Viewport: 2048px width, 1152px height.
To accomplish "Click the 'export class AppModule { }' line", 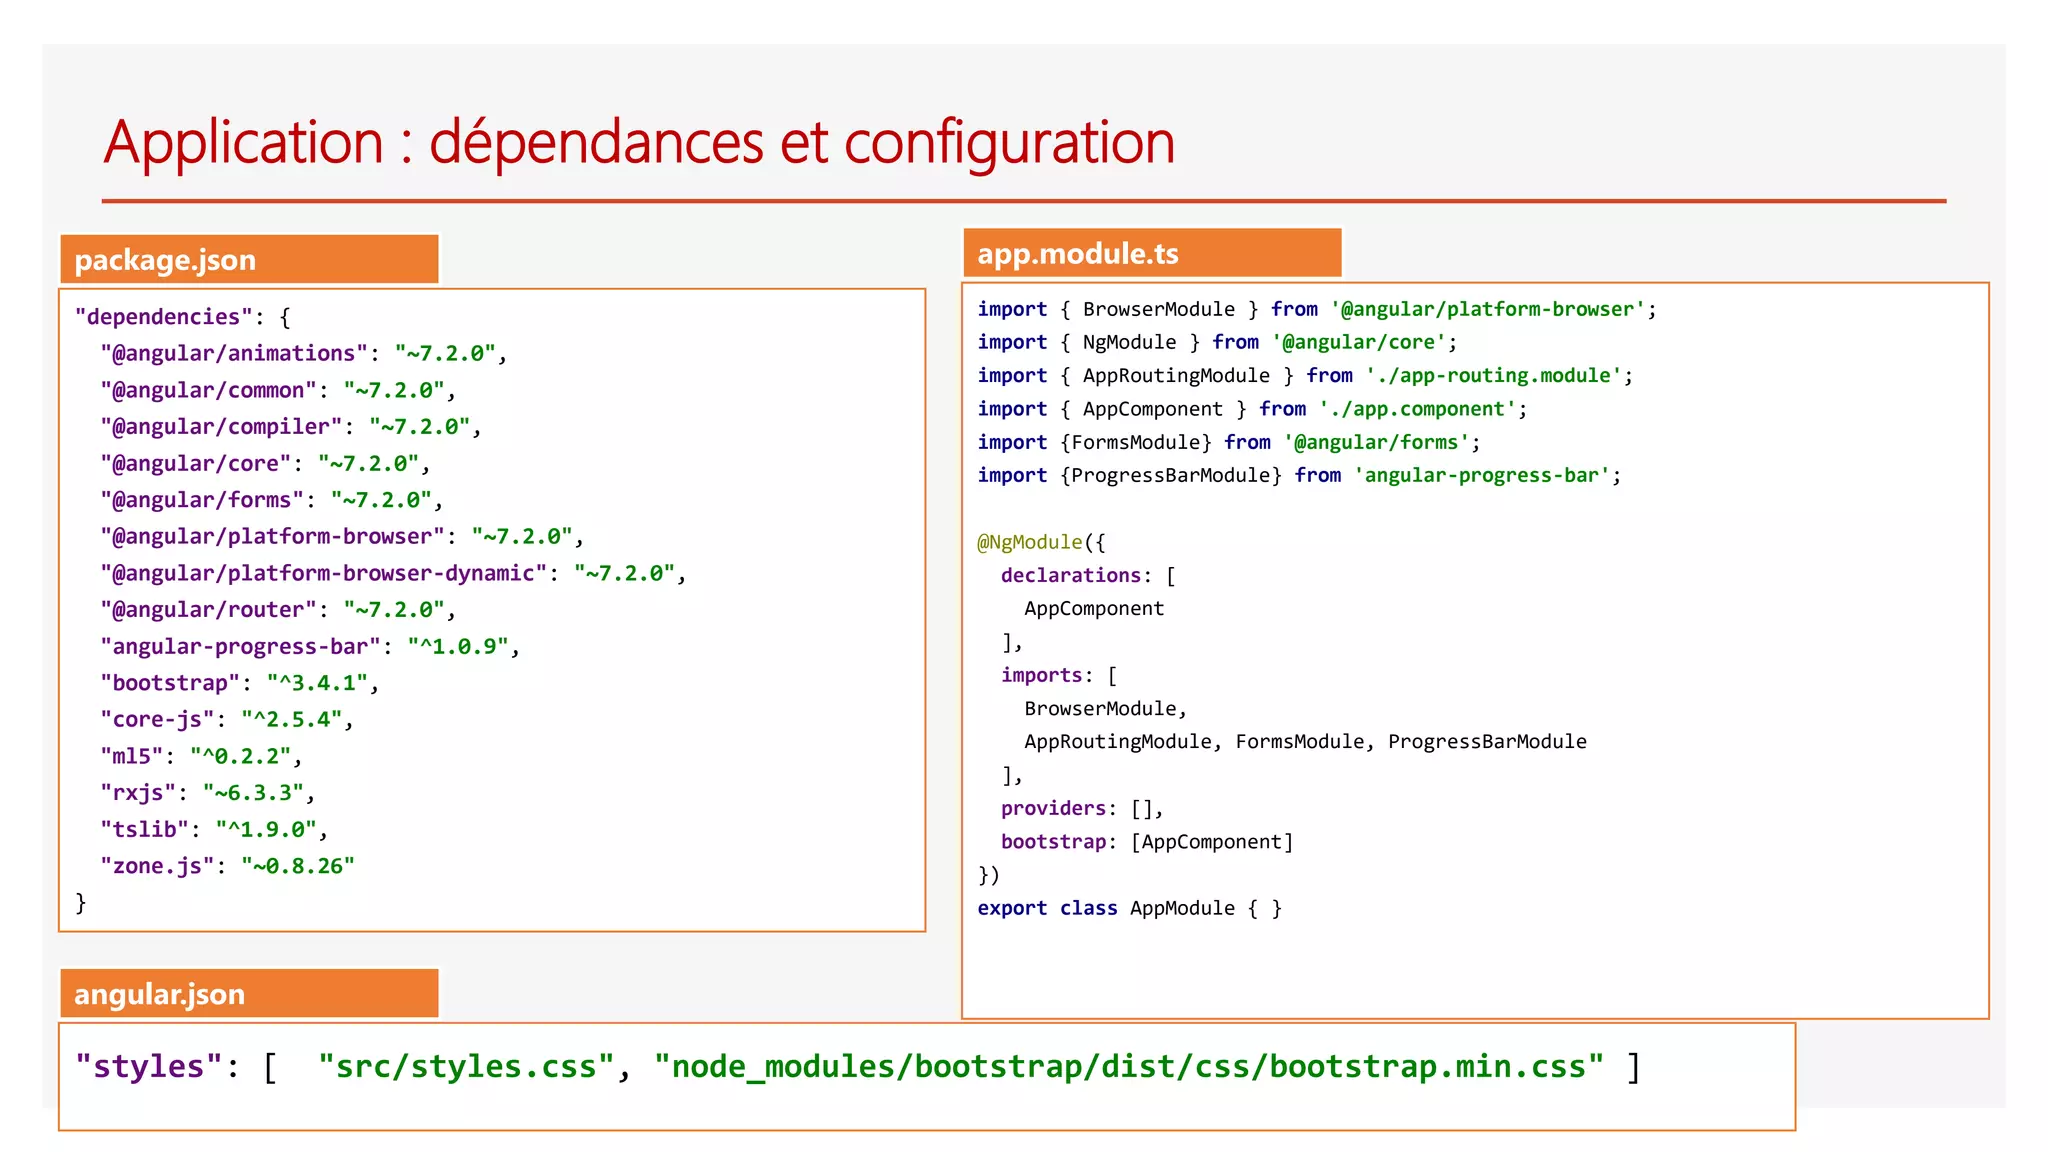I will [1130, 909].
